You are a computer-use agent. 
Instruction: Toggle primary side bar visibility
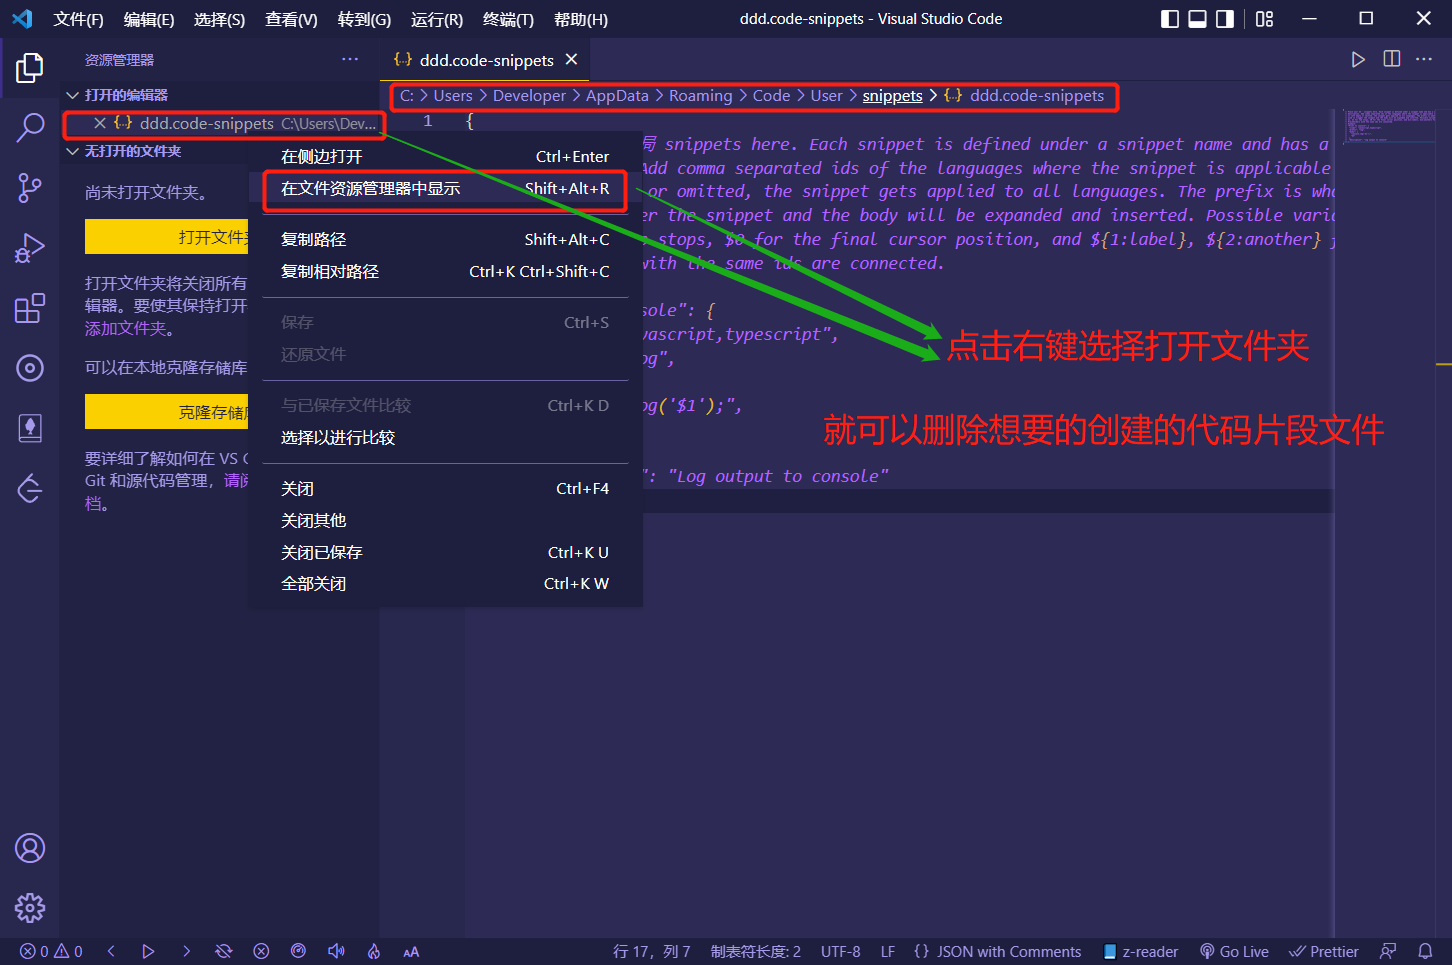click(1170, 19)
